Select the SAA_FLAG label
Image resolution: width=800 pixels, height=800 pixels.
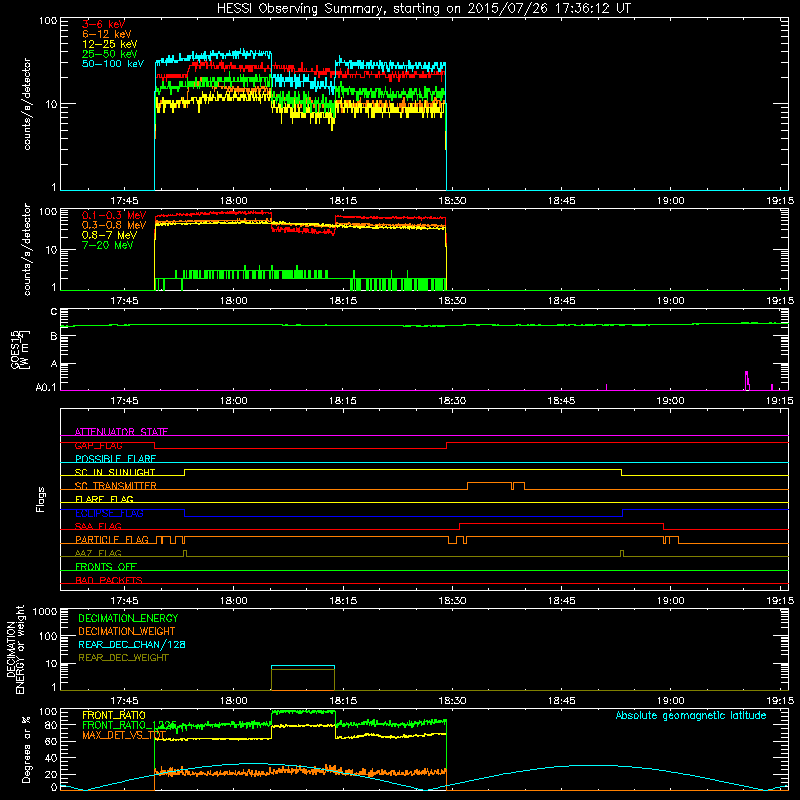(98, 526)
